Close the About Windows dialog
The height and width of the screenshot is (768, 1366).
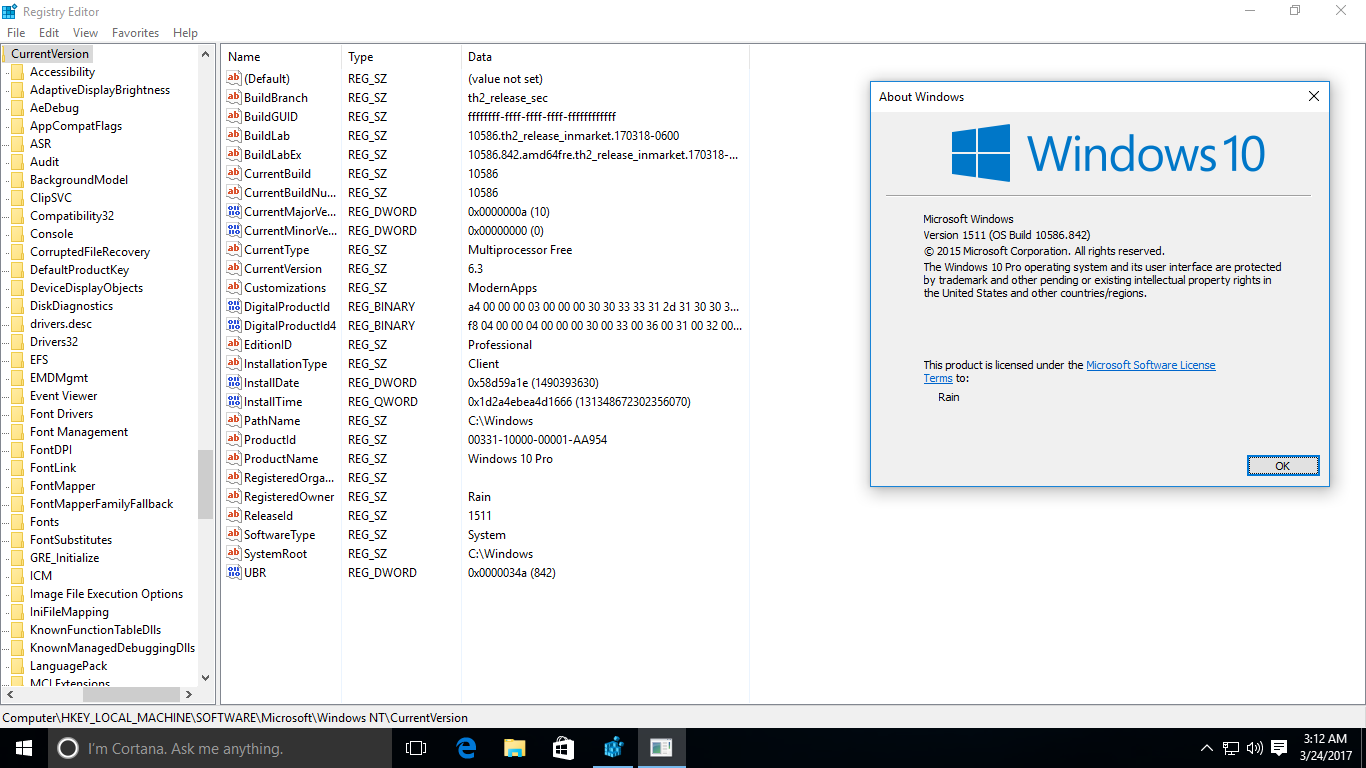point(1313,97)
